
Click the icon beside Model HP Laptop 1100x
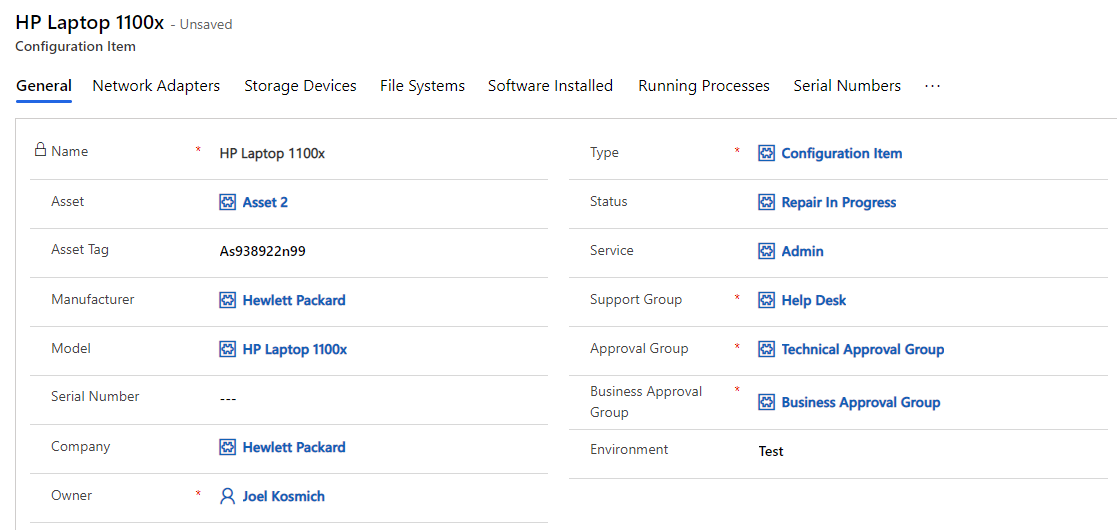click(x=227, y=350)
